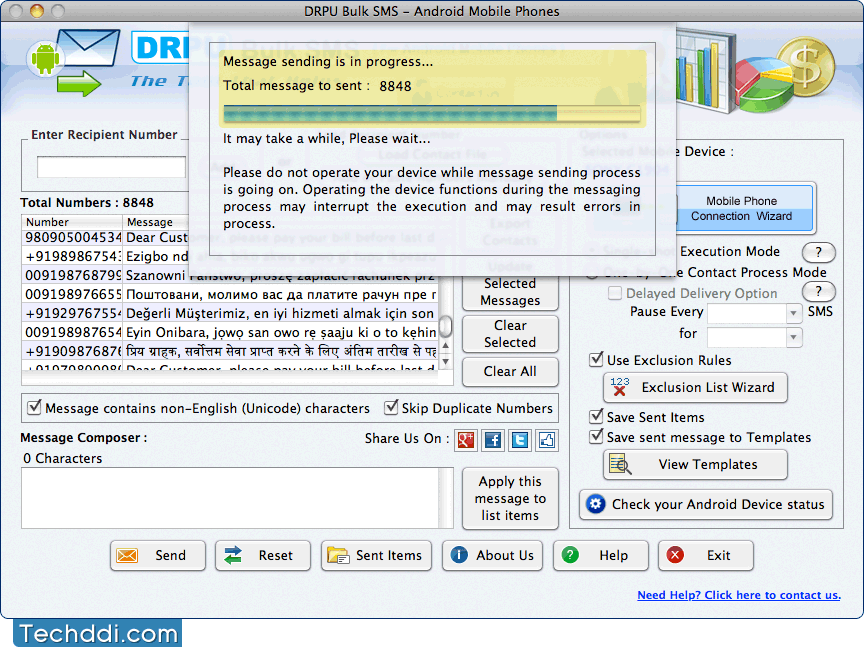
Task: Open Delayed Delivery help question button
Action: coord(818,291)
